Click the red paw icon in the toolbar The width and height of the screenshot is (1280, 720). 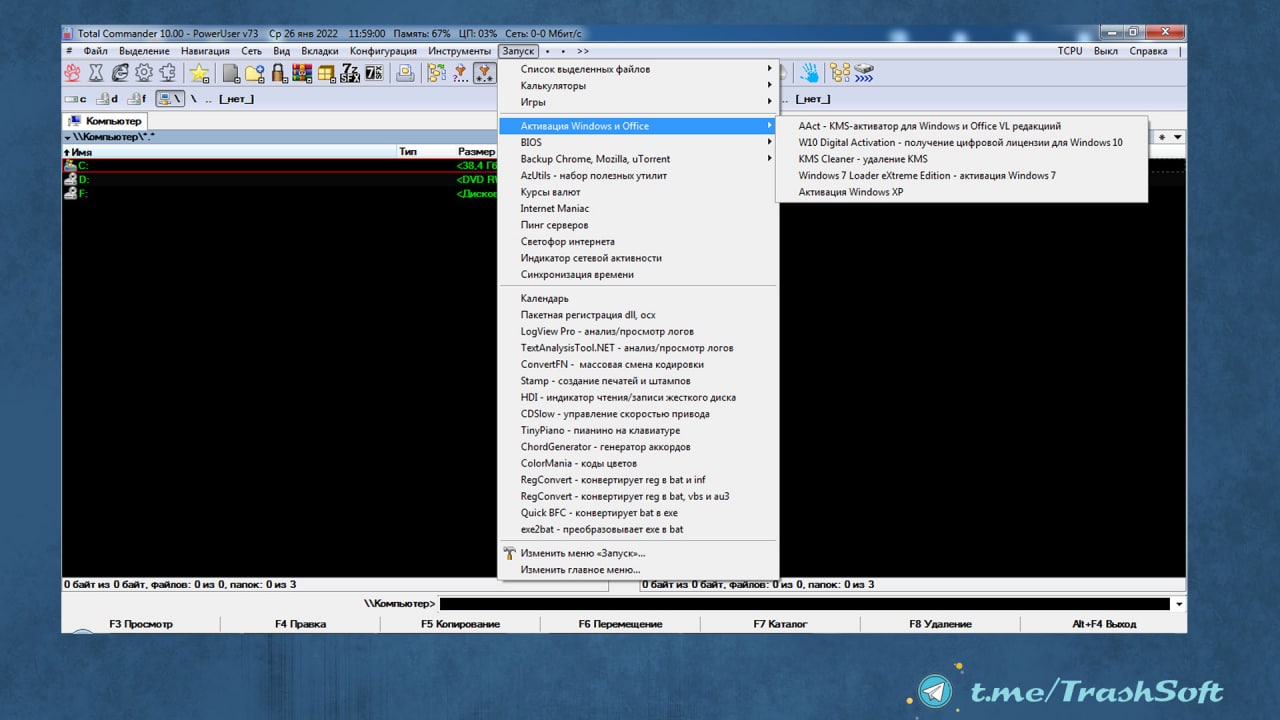tap(72, 72)
